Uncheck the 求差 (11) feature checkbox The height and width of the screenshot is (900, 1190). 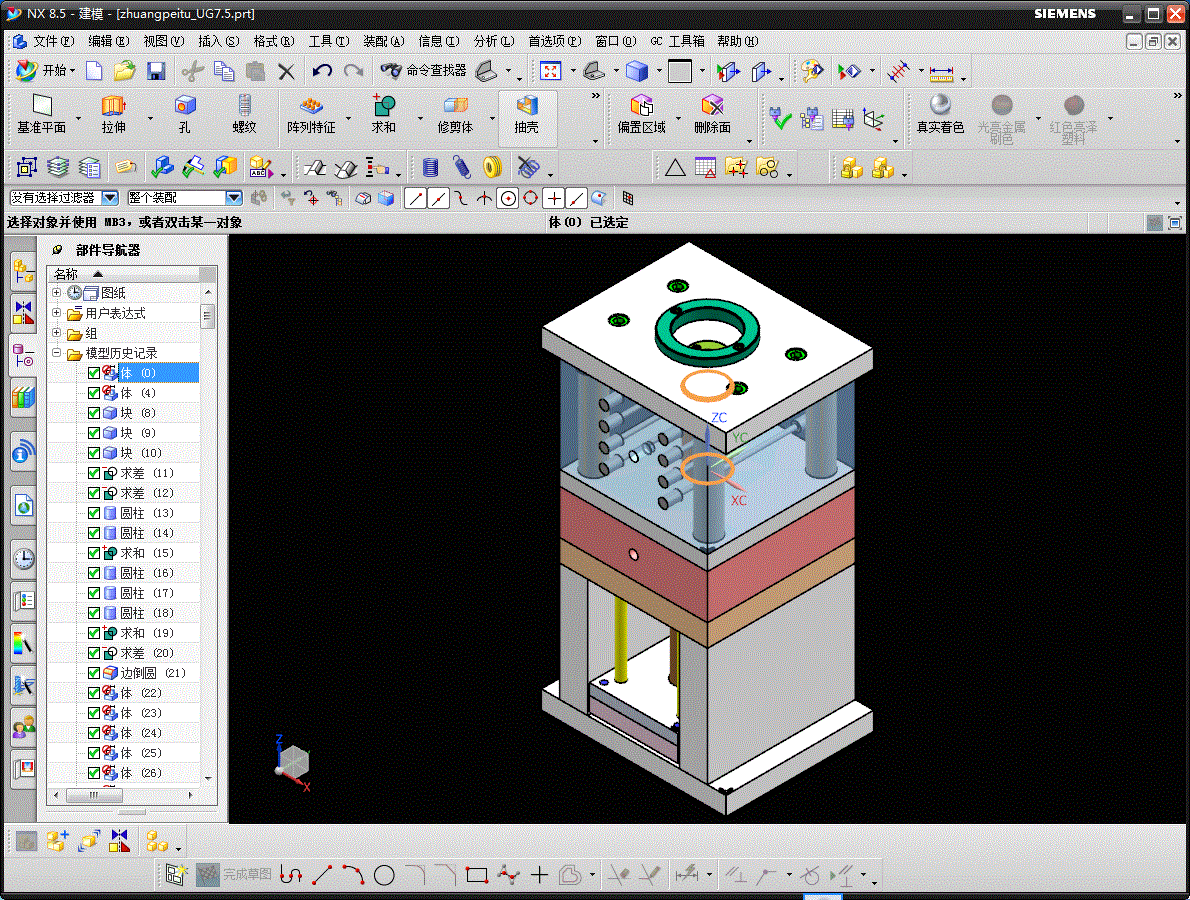click(x=93, y=473)
